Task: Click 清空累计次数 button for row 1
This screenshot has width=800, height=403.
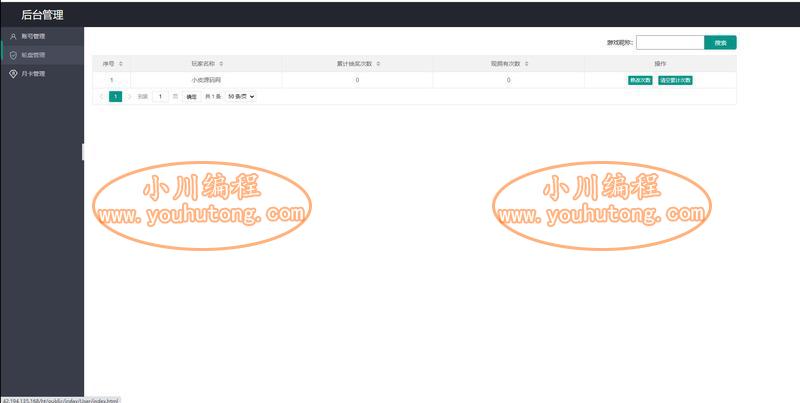Action: point(675,80)
